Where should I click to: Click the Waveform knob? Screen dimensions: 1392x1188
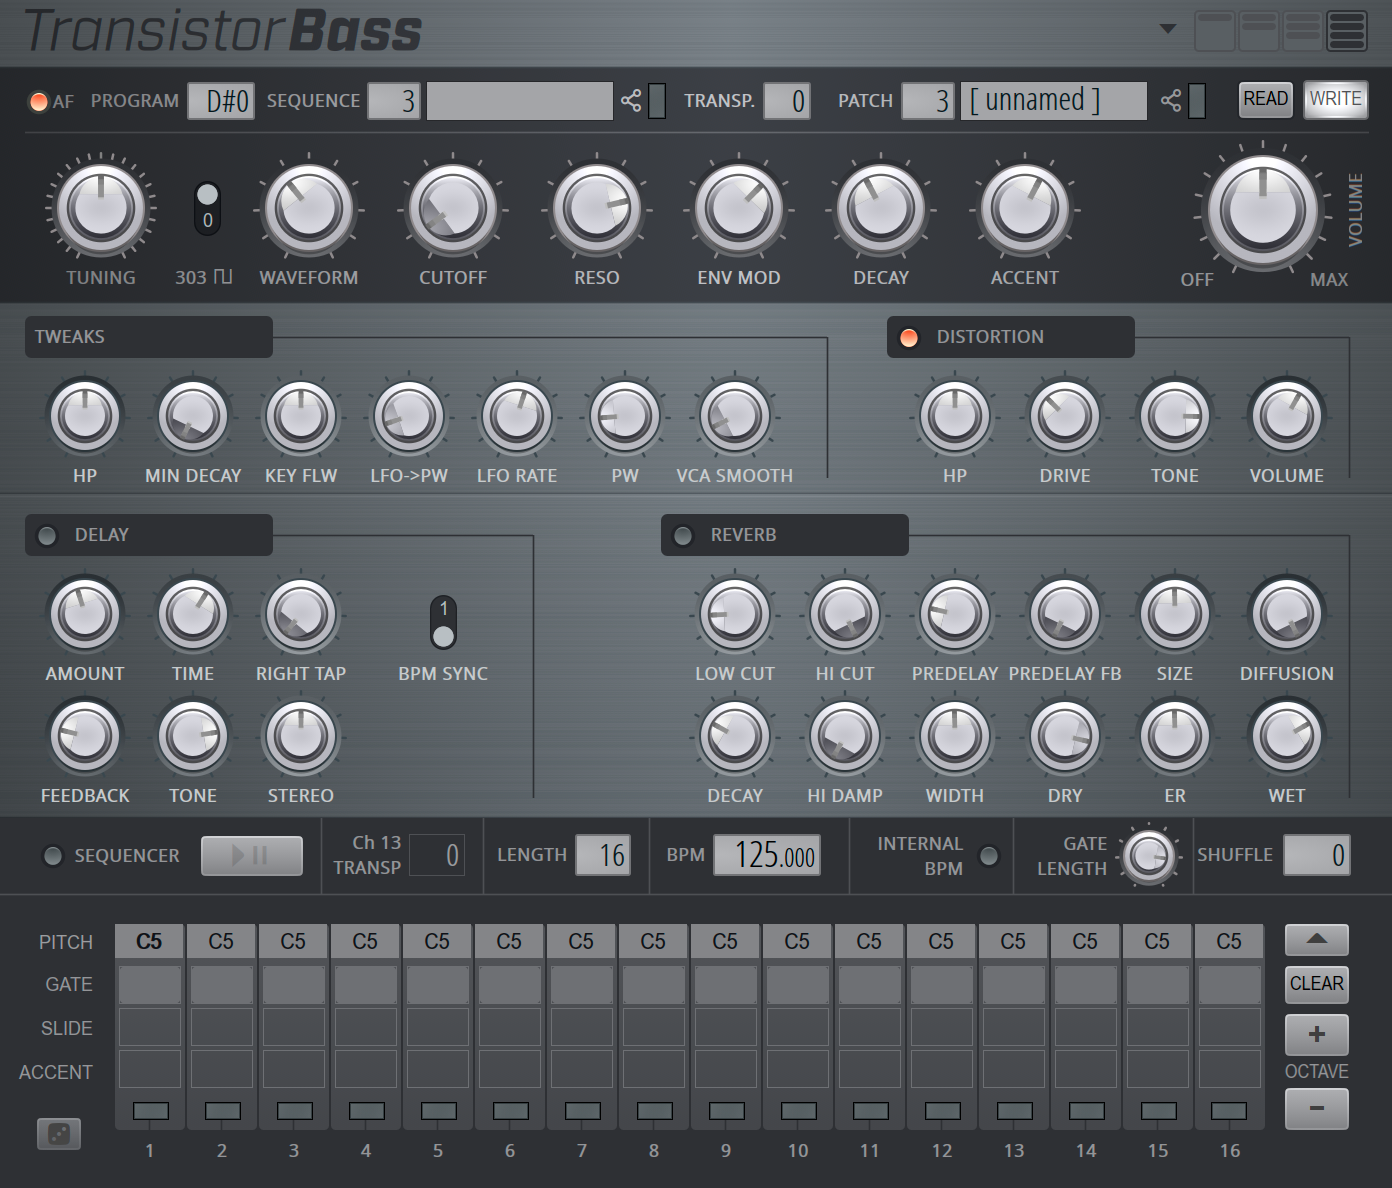(x=308, y=209)
